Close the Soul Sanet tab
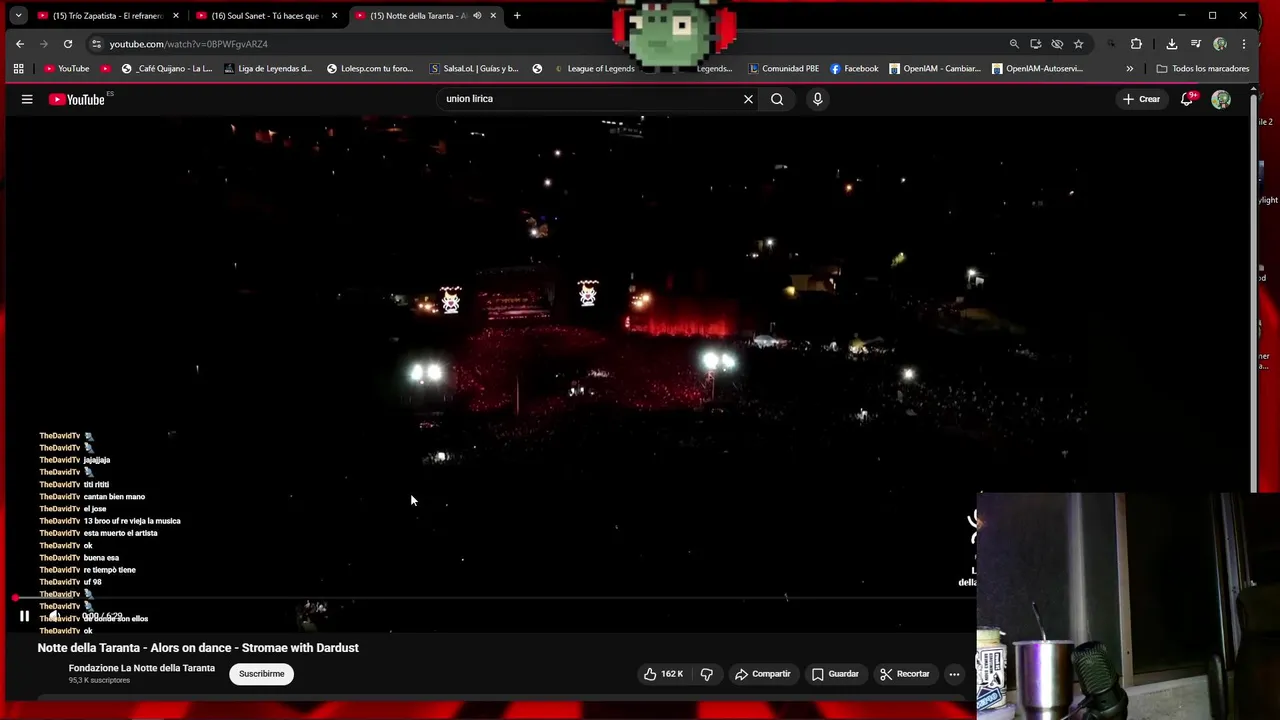The image size is (1280, 720). [334, 16]
